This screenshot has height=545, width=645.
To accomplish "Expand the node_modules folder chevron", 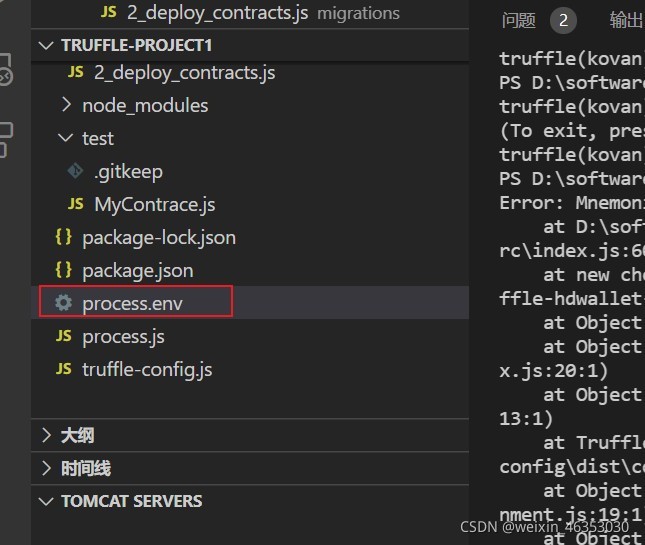I will [x=66, y=105].
